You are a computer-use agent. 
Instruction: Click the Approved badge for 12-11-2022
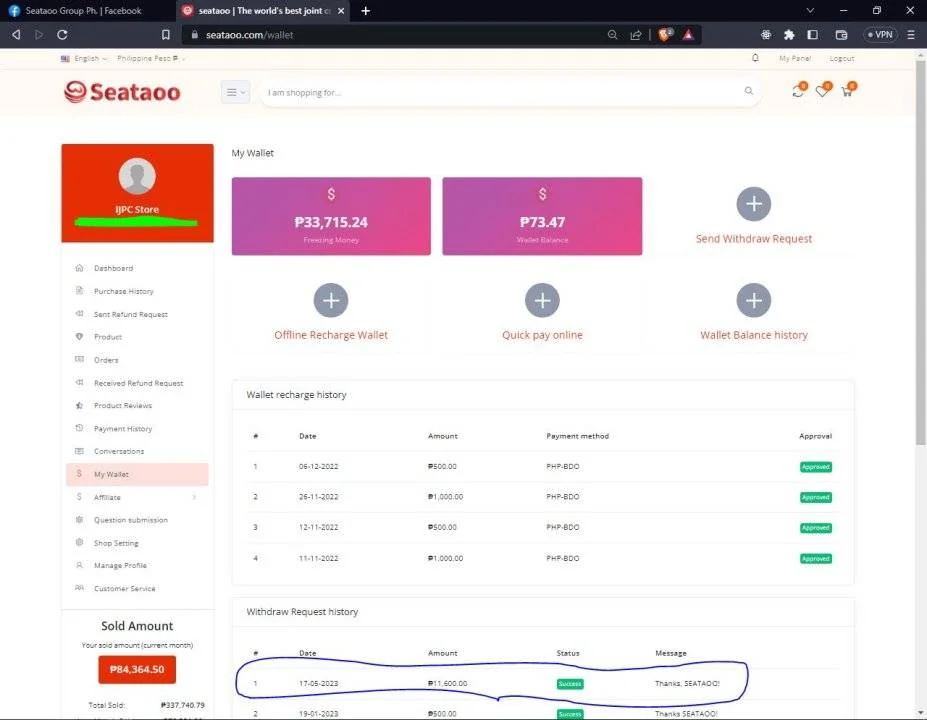816,528
